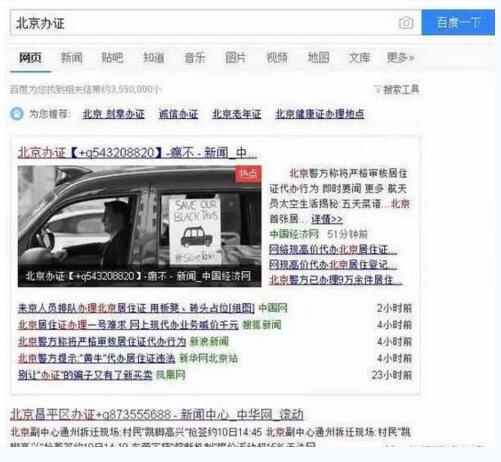Click the red 热点 badge on image

[248, 174]
